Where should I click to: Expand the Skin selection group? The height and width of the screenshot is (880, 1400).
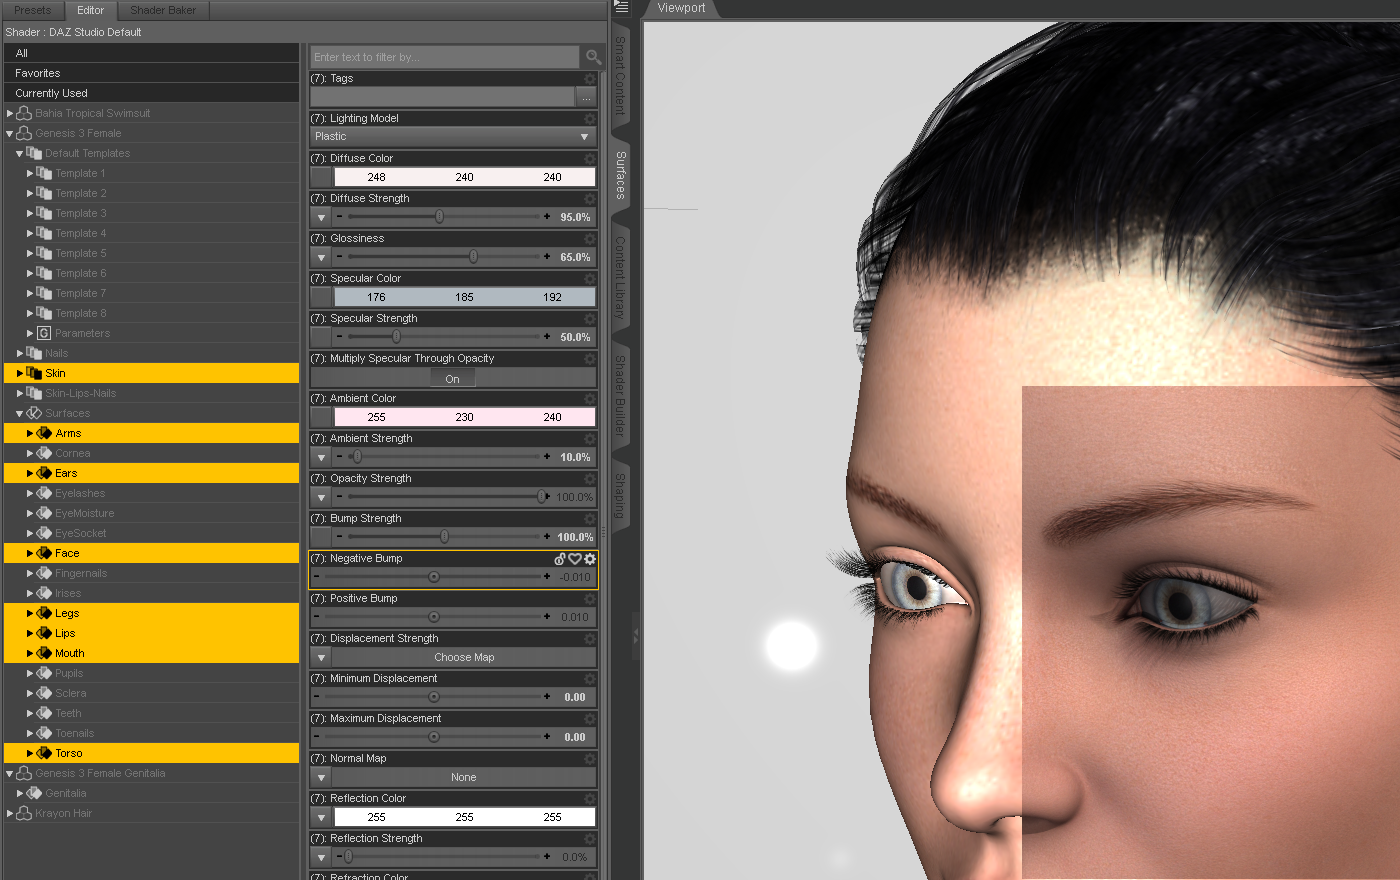pos(20,373)
